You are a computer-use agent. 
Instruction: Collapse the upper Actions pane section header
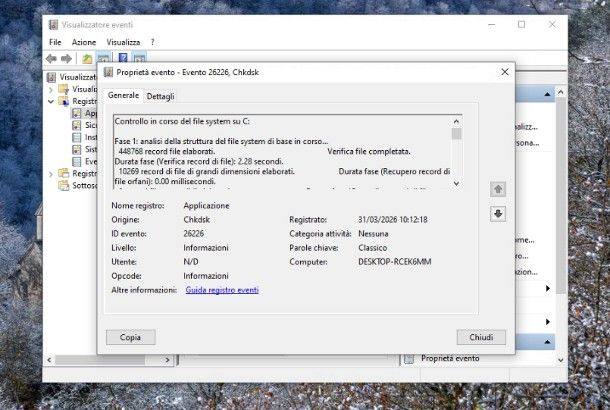coord(547,94)
